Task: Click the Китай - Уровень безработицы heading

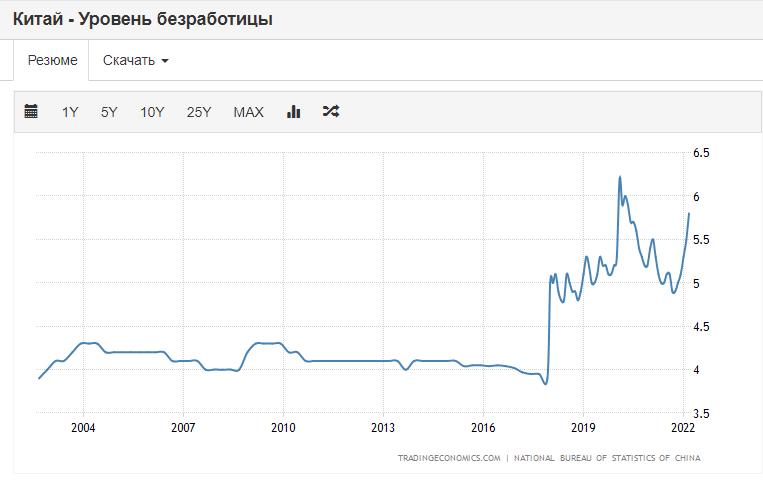Action: pyautogui.click(x=142, y=19)
